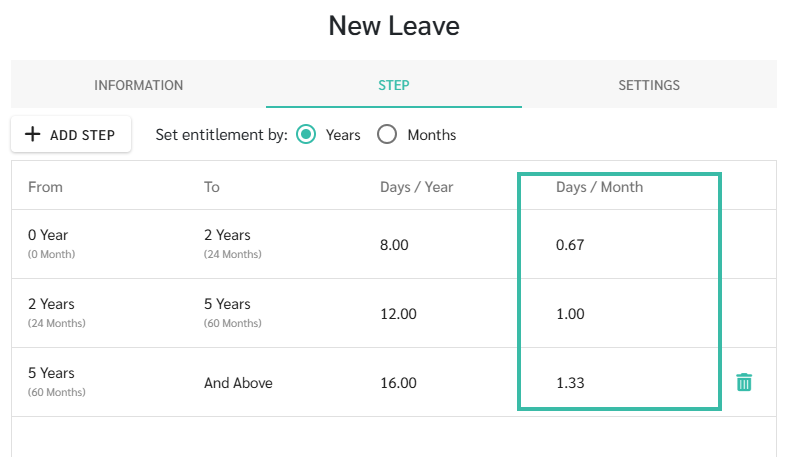791x457 pixels.
Task: Edit the 12.00 Days / Year value
Action: point(398,314)
